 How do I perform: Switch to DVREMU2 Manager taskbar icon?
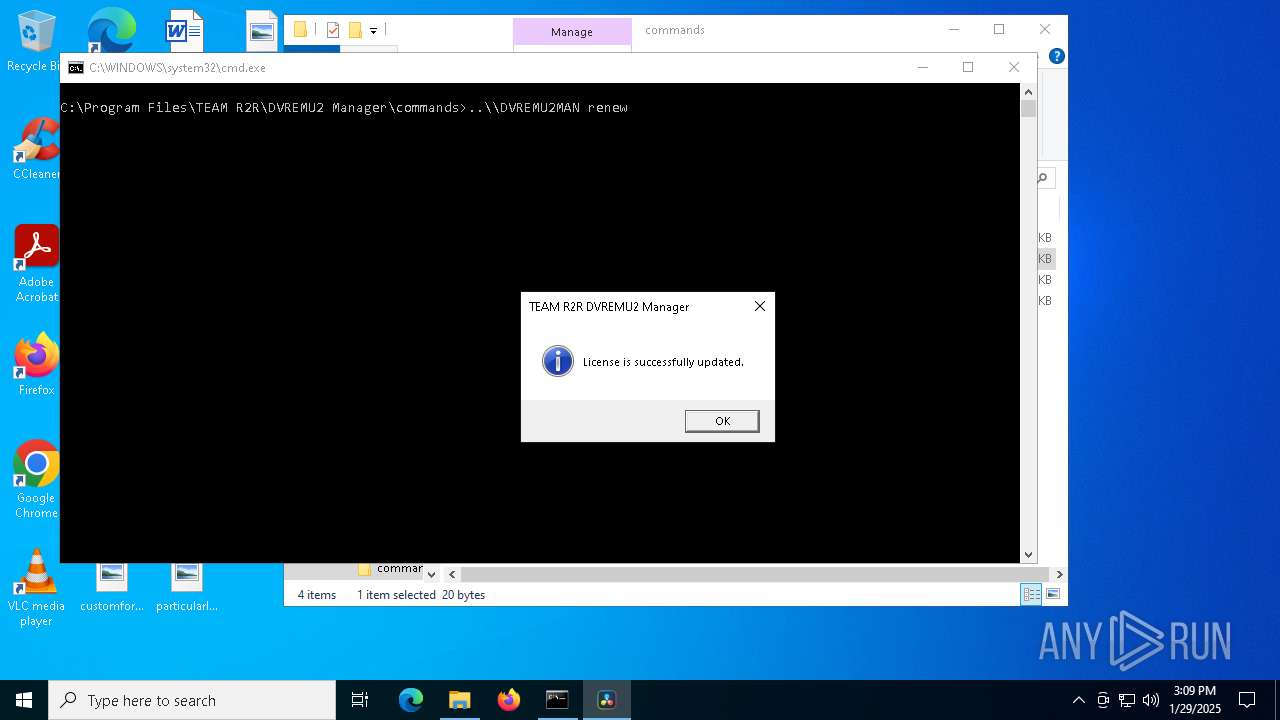[606, 700]
